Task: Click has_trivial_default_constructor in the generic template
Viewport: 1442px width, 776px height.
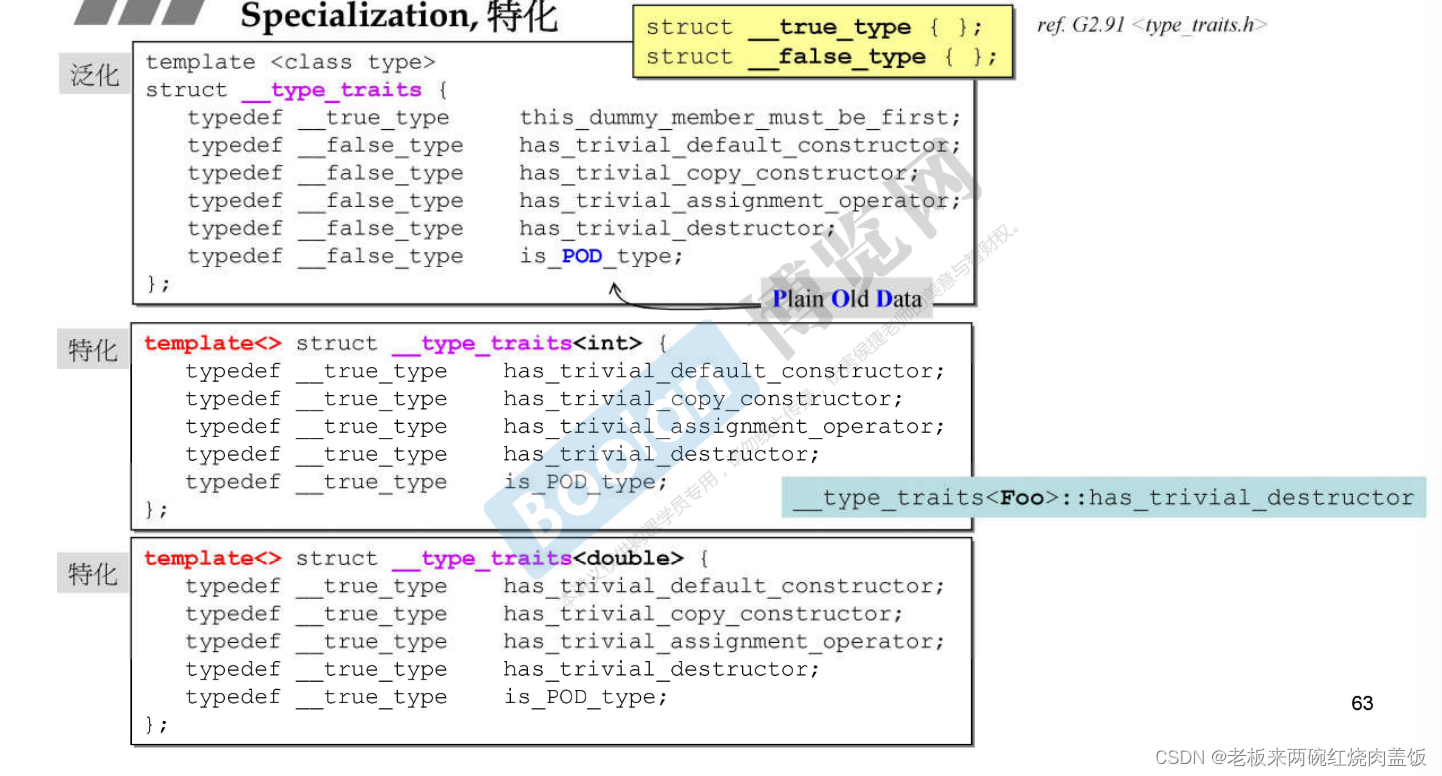Action: 740,145
